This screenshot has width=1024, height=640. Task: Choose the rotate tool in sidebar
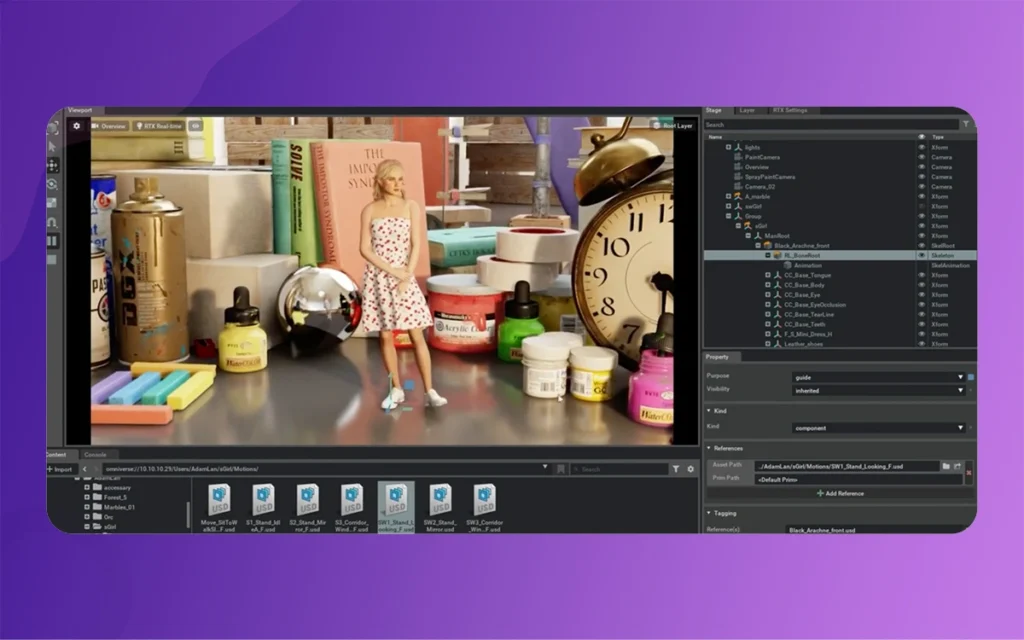click(x=53, y=184)
